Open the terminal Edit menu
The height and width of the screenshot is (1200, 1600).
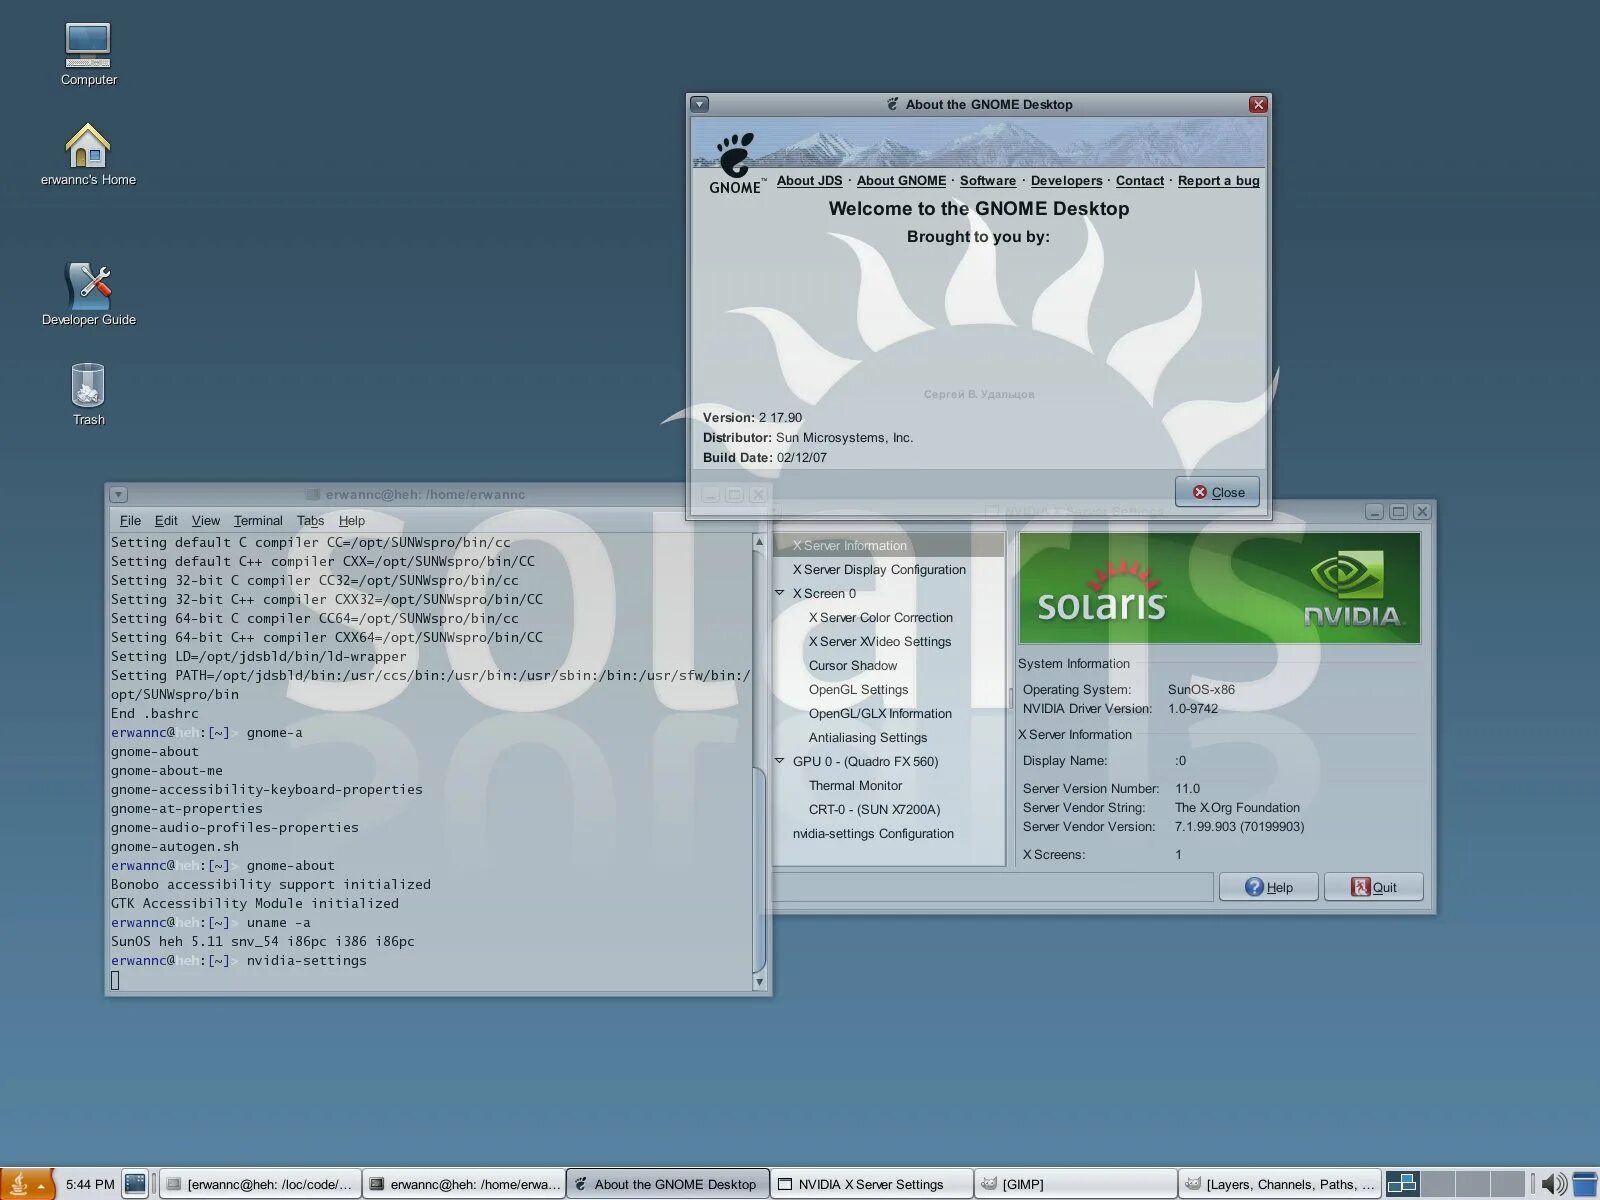166,520
